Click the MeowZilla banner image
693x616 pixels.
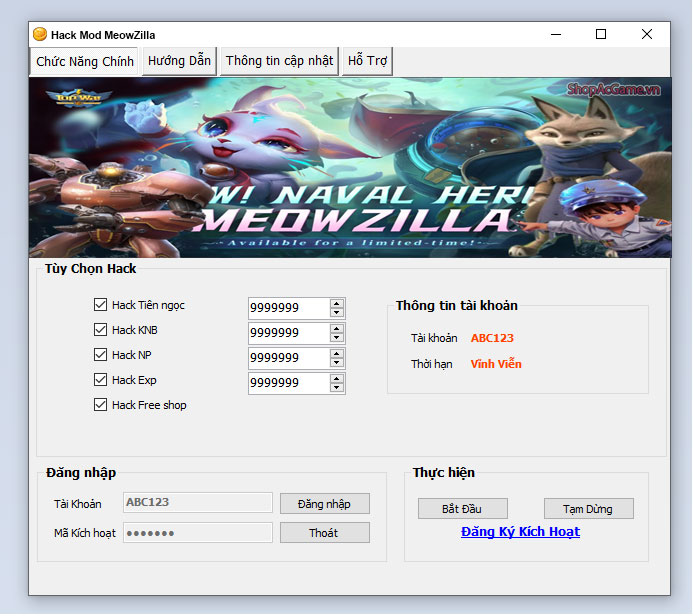pyautogui.click(x=350, y=167)
